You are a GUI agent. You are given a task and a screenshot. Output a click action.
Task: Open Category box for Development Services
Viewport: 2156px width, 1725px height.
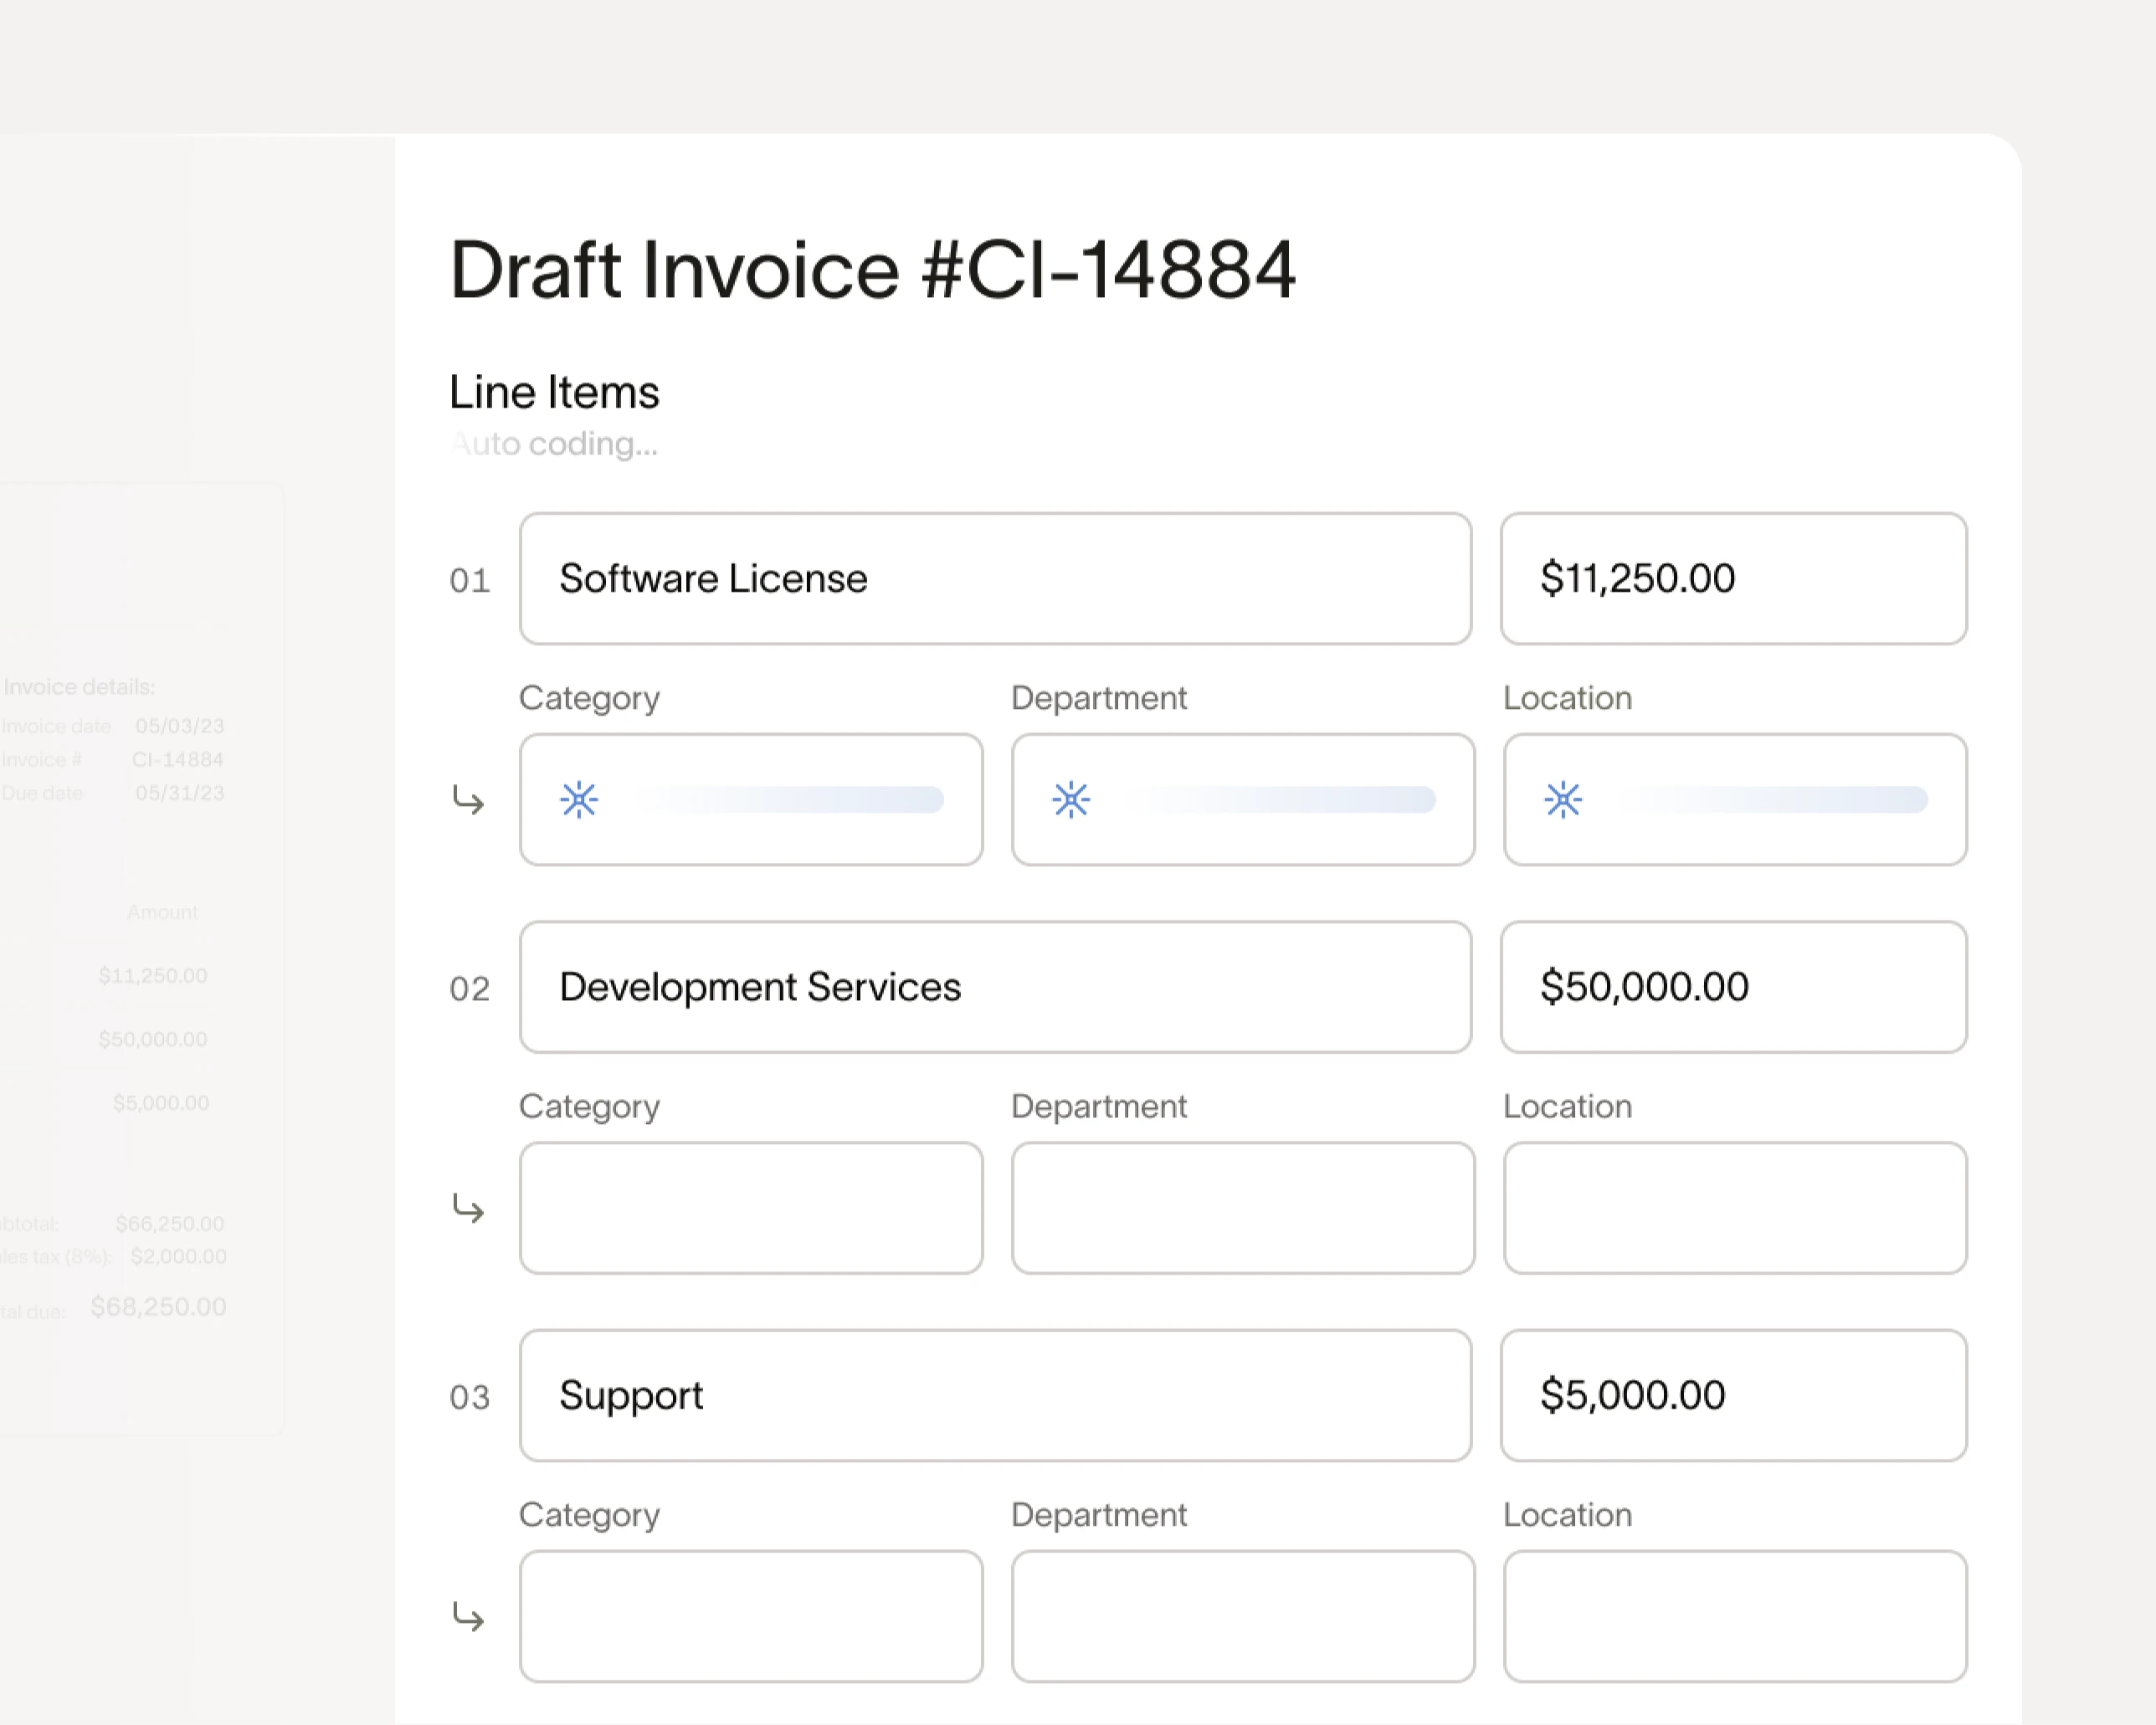(751, 1208)
